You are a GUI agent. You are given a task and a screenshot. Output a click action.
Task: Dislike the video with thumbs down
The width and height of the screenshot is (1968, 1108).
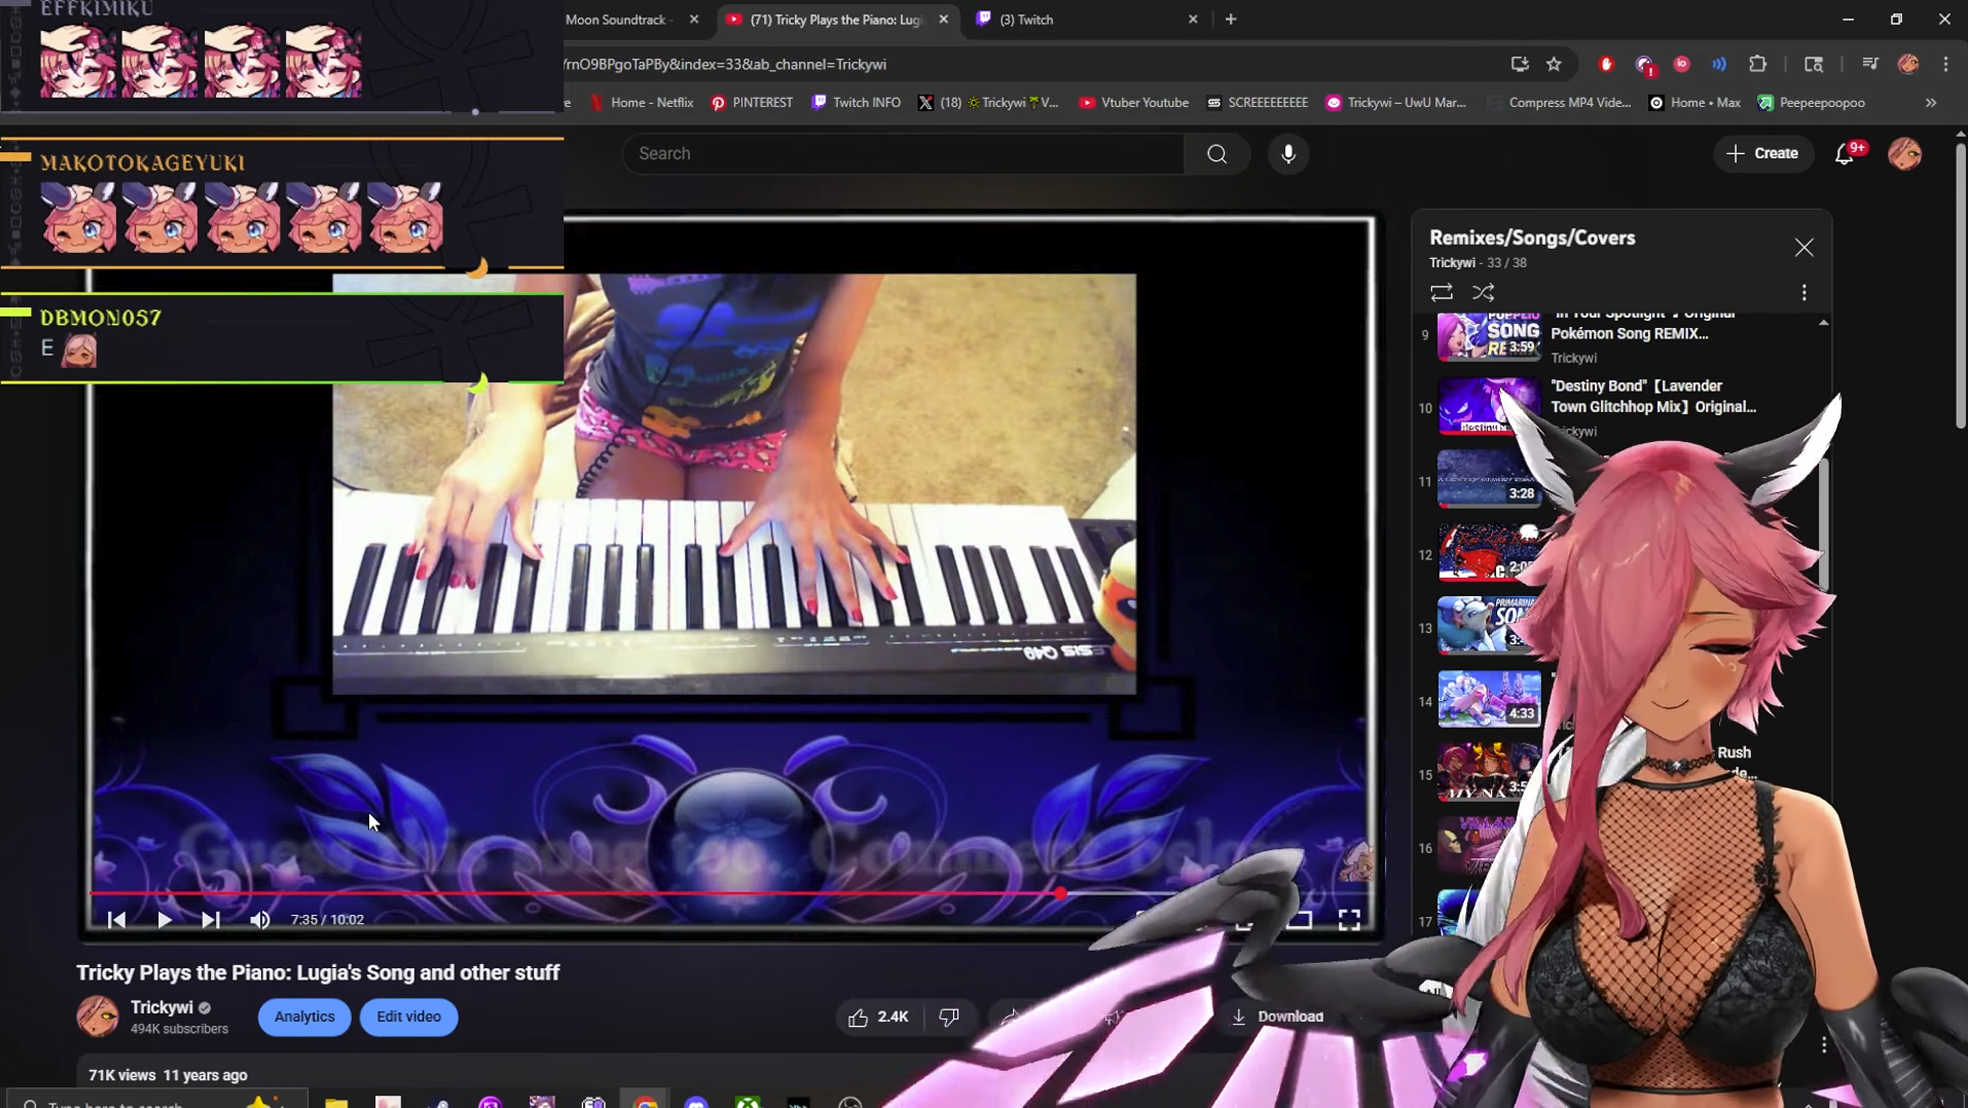(x=948, y=1017)
